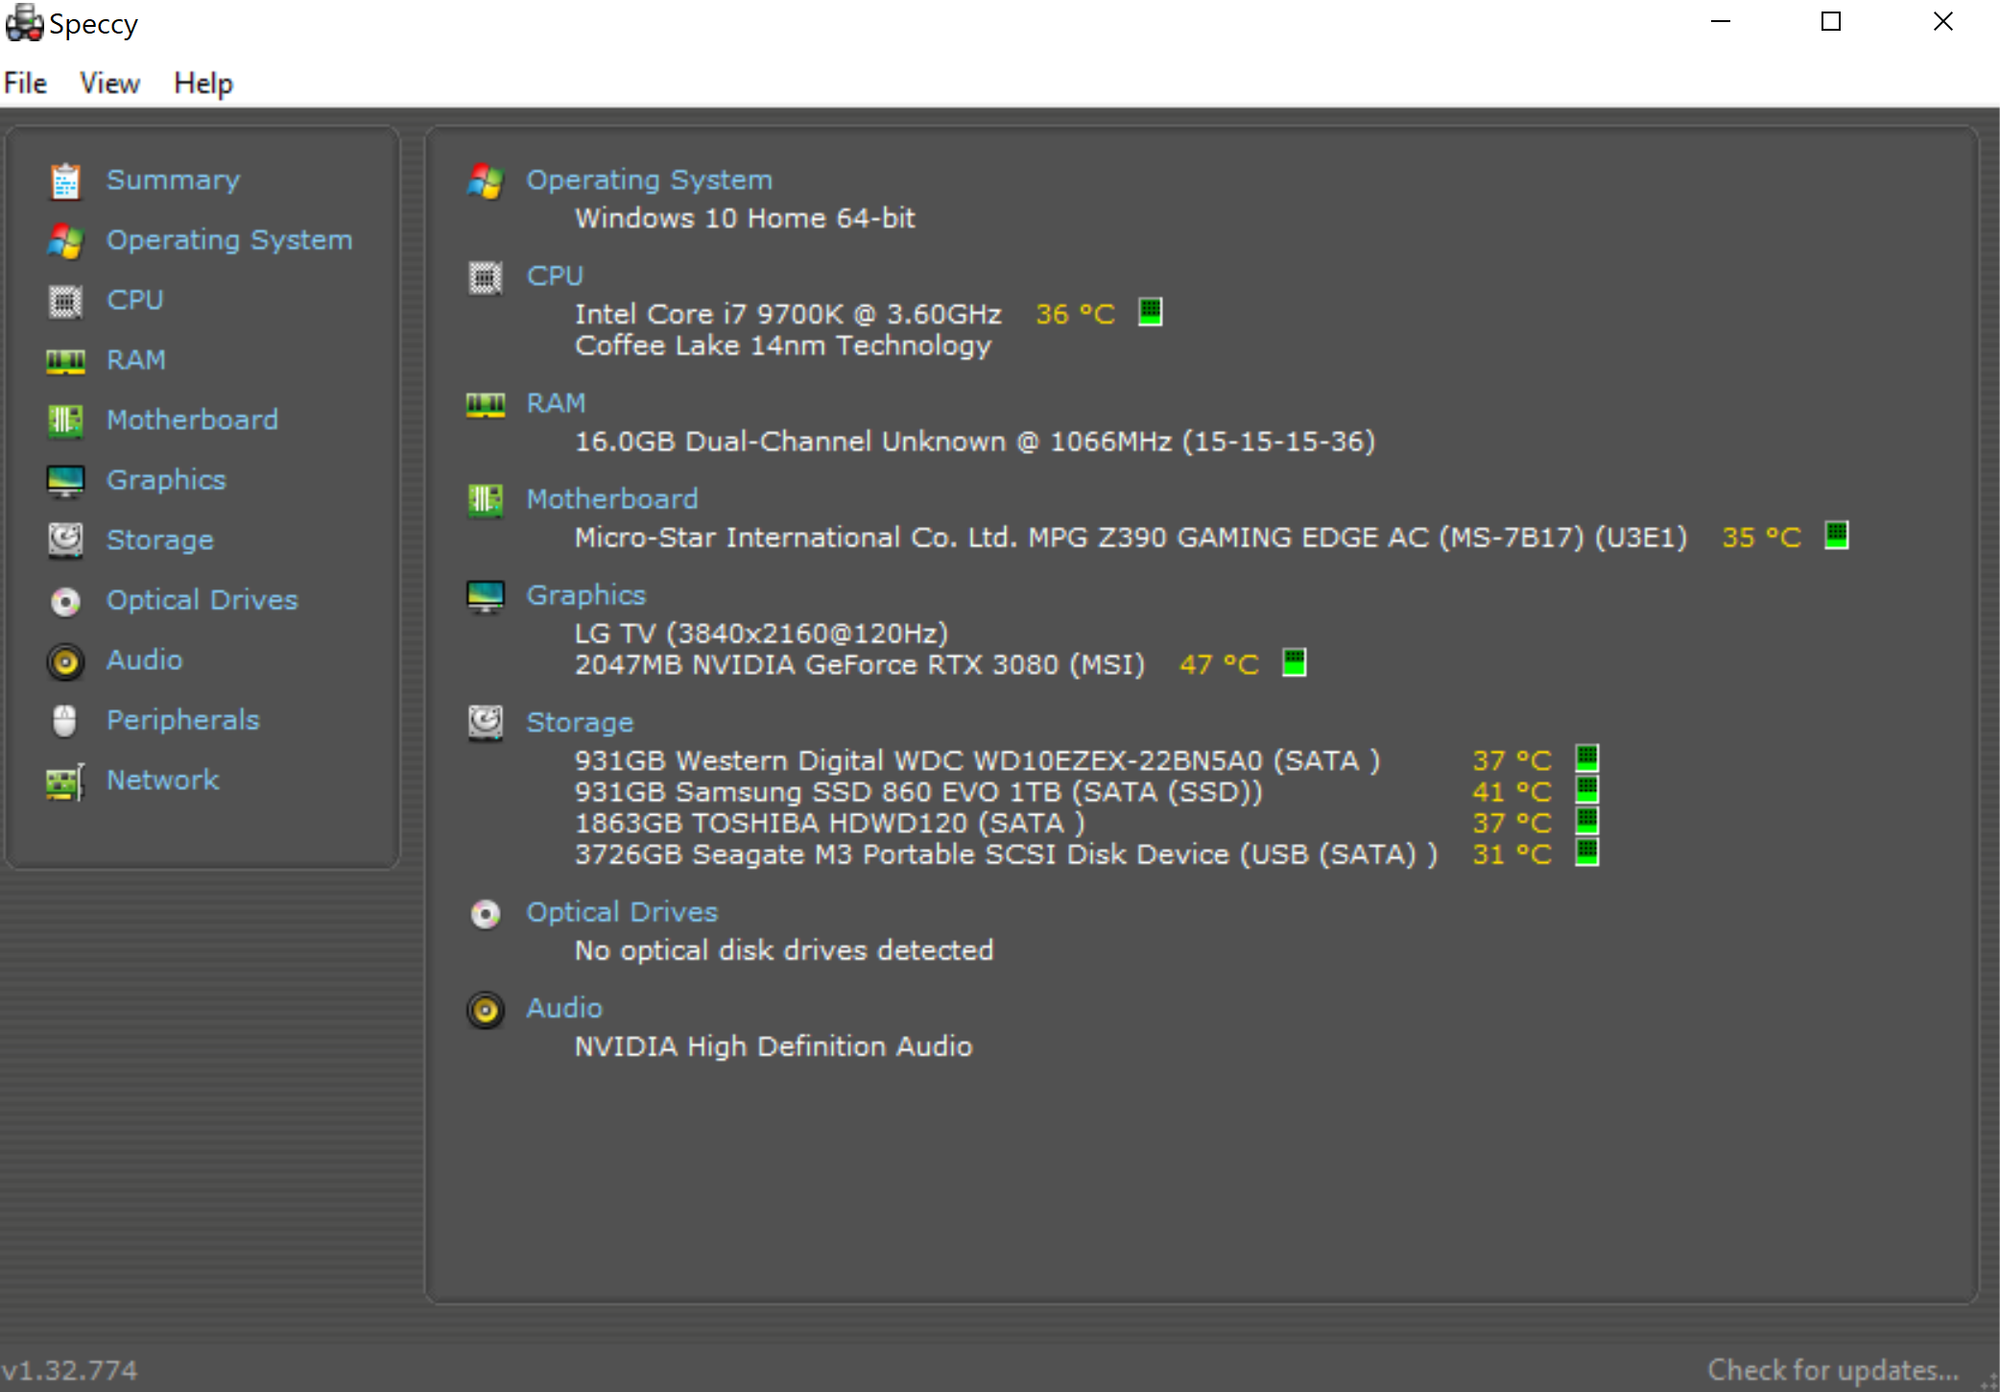Click the Graphics heading in main panel
The width and height of the screenshot is (2000, 1392).
pyautogui.click(x=586, y=595)
